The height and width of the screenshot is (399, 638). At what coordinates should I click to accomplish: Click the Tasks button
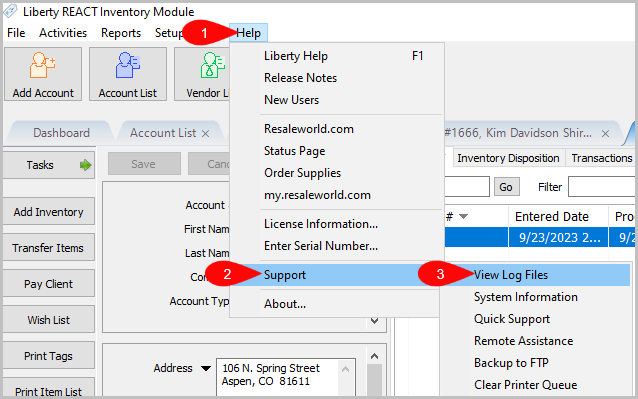coord(49,165)
